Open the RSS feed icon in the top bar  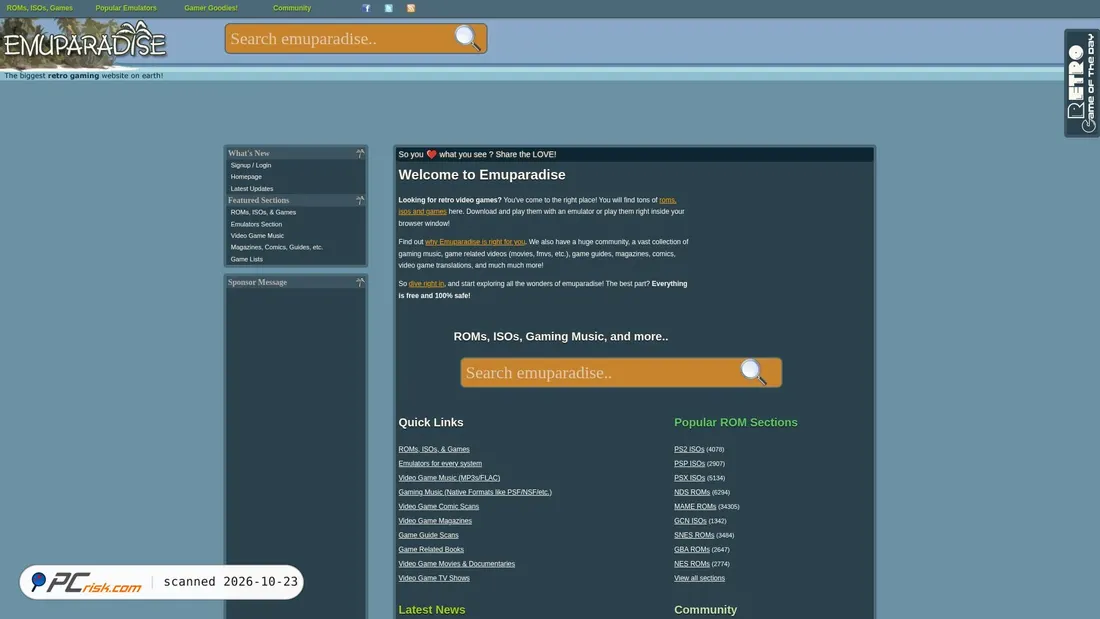click(x=411, y=8)
